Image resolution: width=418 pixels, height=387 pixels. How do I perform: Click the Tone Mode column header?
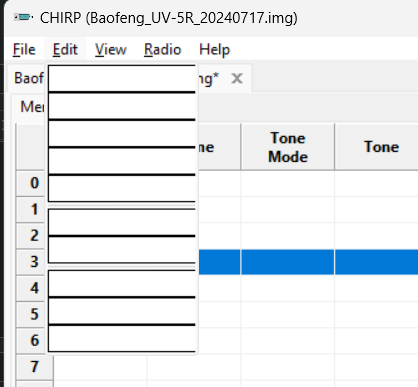pos(288,147)
